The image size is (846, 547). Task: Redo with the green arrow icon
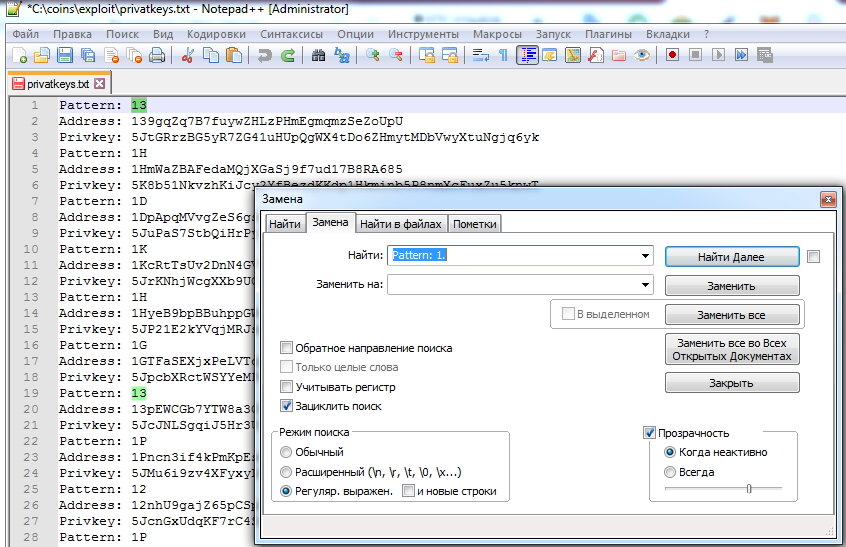pos(288,55)
